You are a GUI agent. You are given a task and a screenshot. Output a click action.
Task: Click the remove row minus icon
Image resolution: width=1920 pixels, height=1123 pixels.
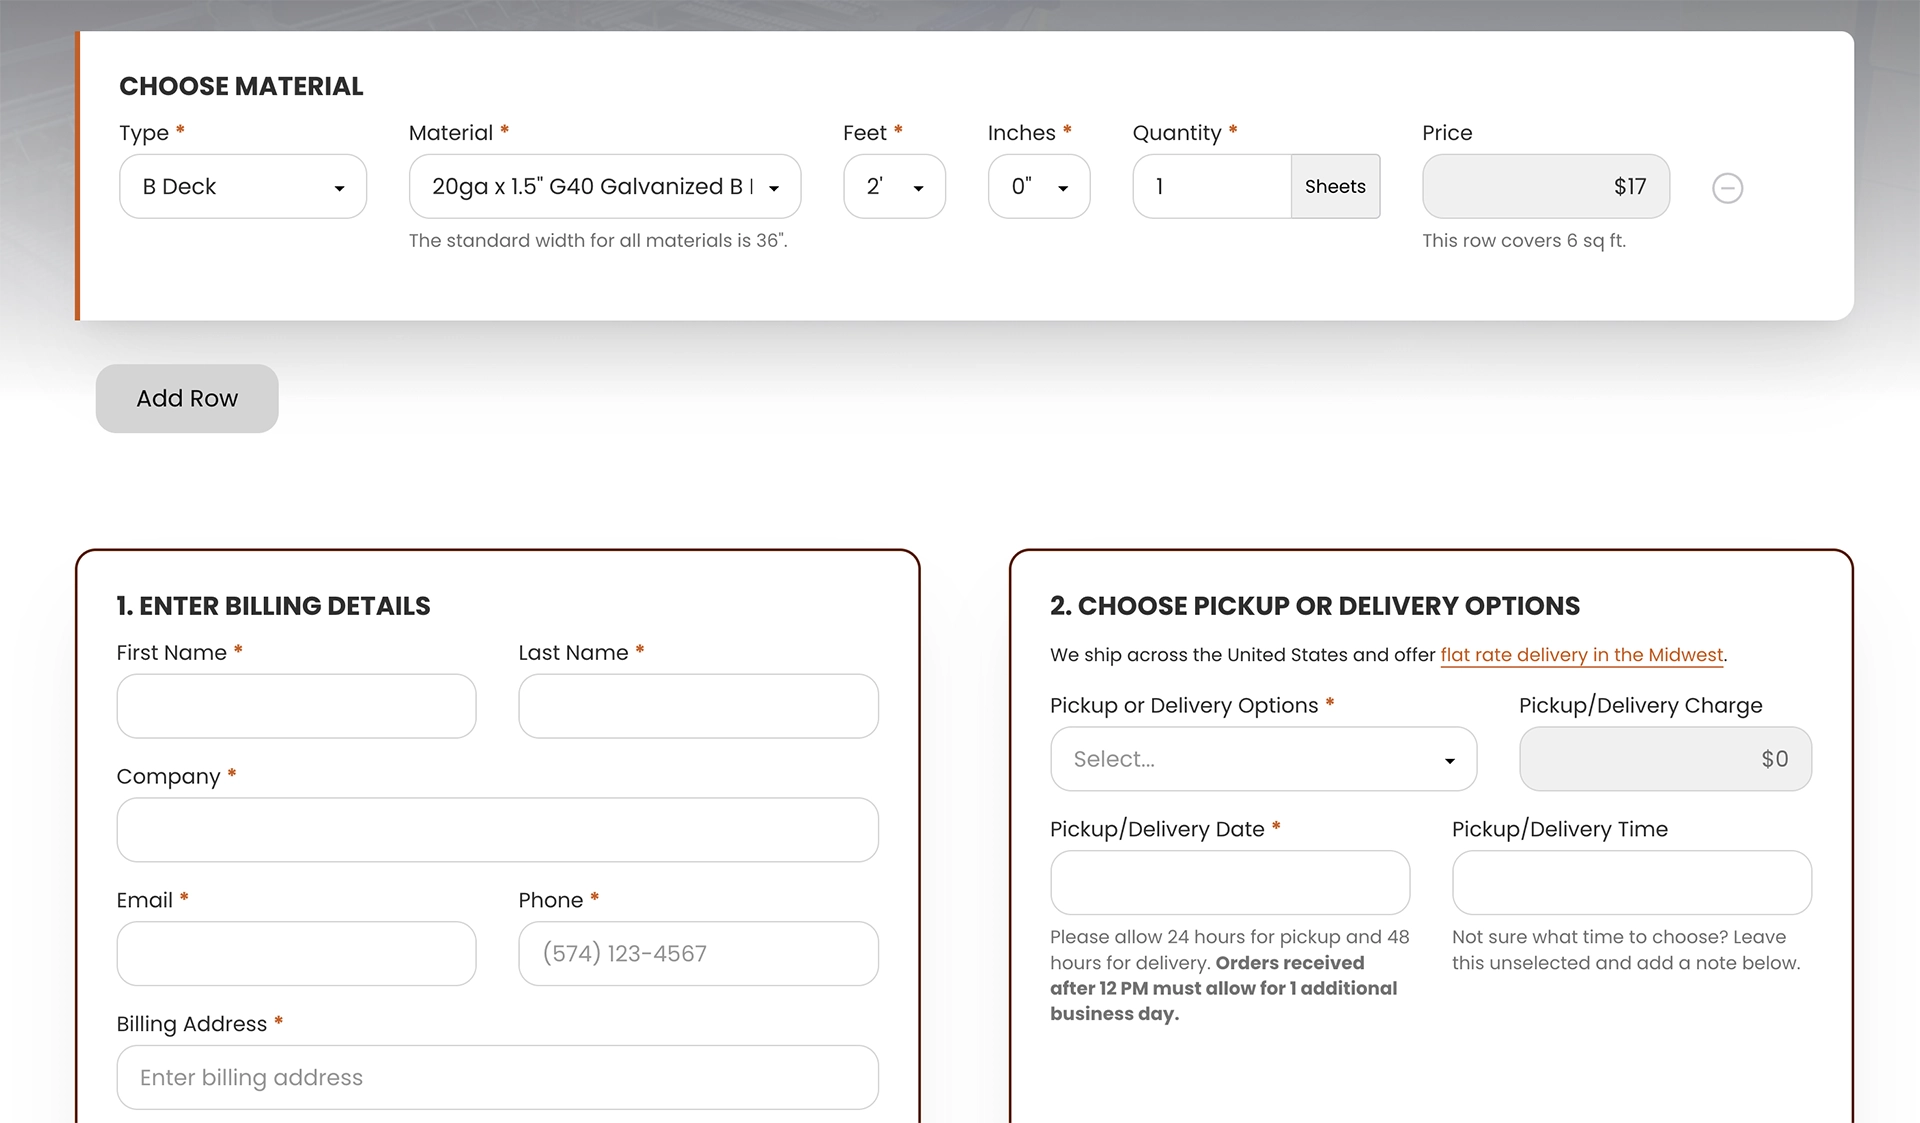[1727, 188]
